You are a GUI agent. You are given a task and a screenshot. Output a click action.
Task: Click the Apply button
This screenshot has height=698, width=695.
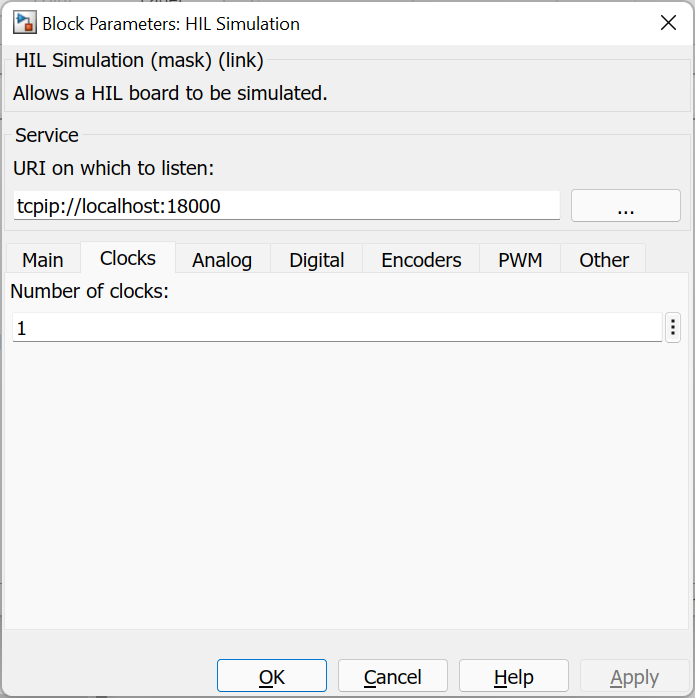(634, 677)
